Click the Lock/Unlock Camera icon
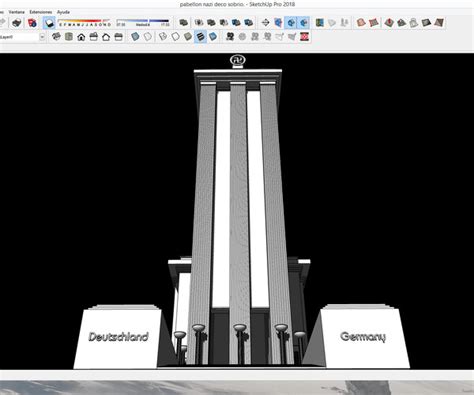 click(x=255, y=37)
